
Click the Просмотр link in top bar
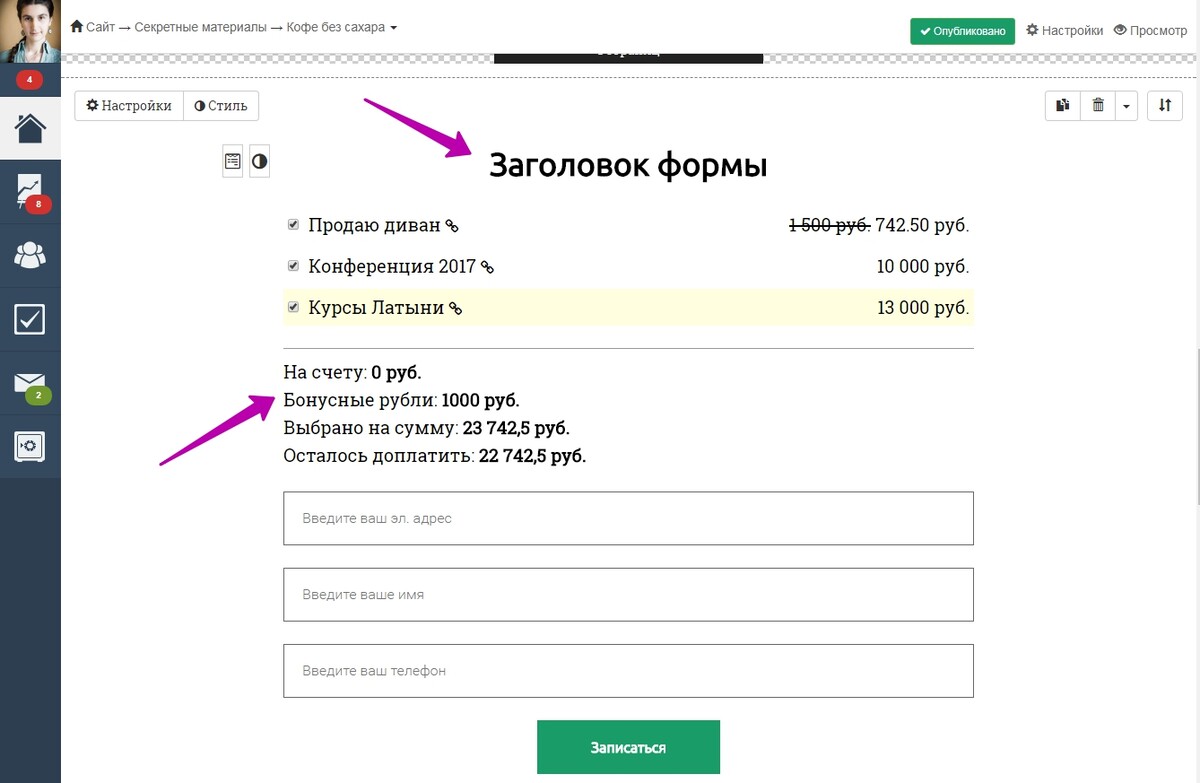tap(1150, 30)
